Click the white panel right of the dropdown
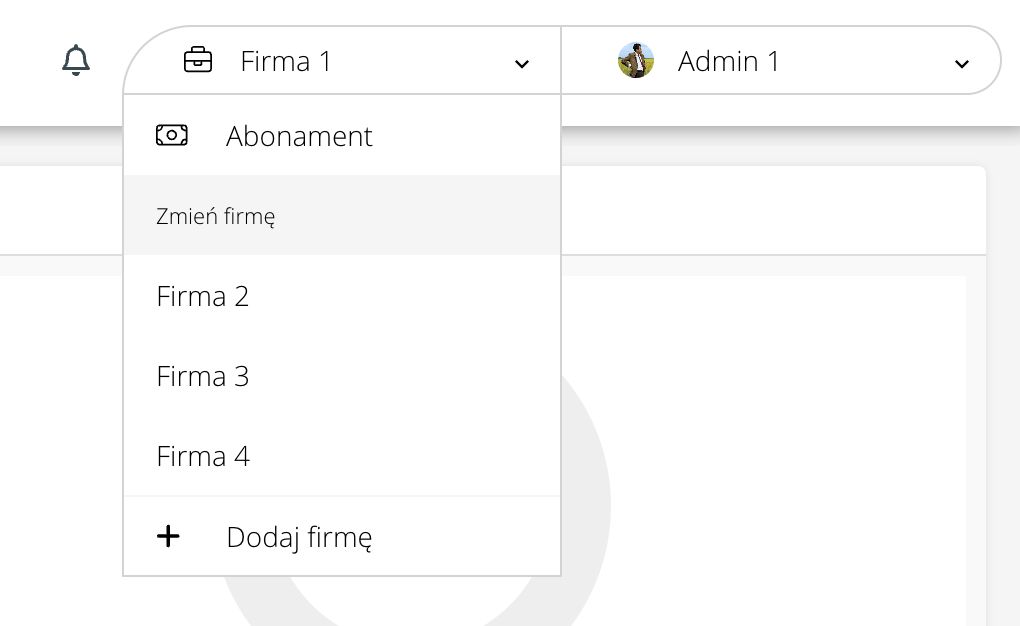1020x626 pixels. tap(770, 211)
